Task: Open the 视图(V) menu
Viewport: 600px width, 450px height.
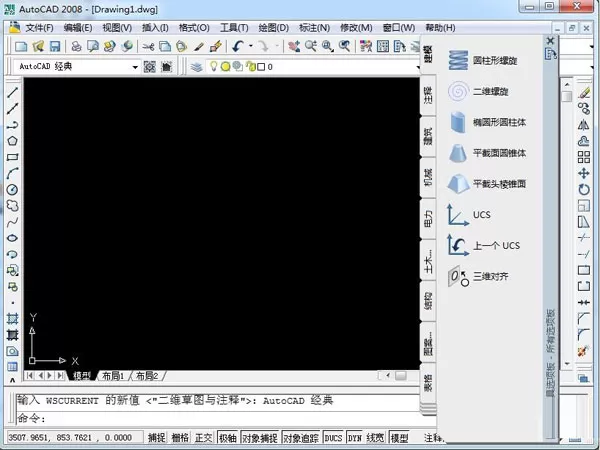Action: click(117, 28)
